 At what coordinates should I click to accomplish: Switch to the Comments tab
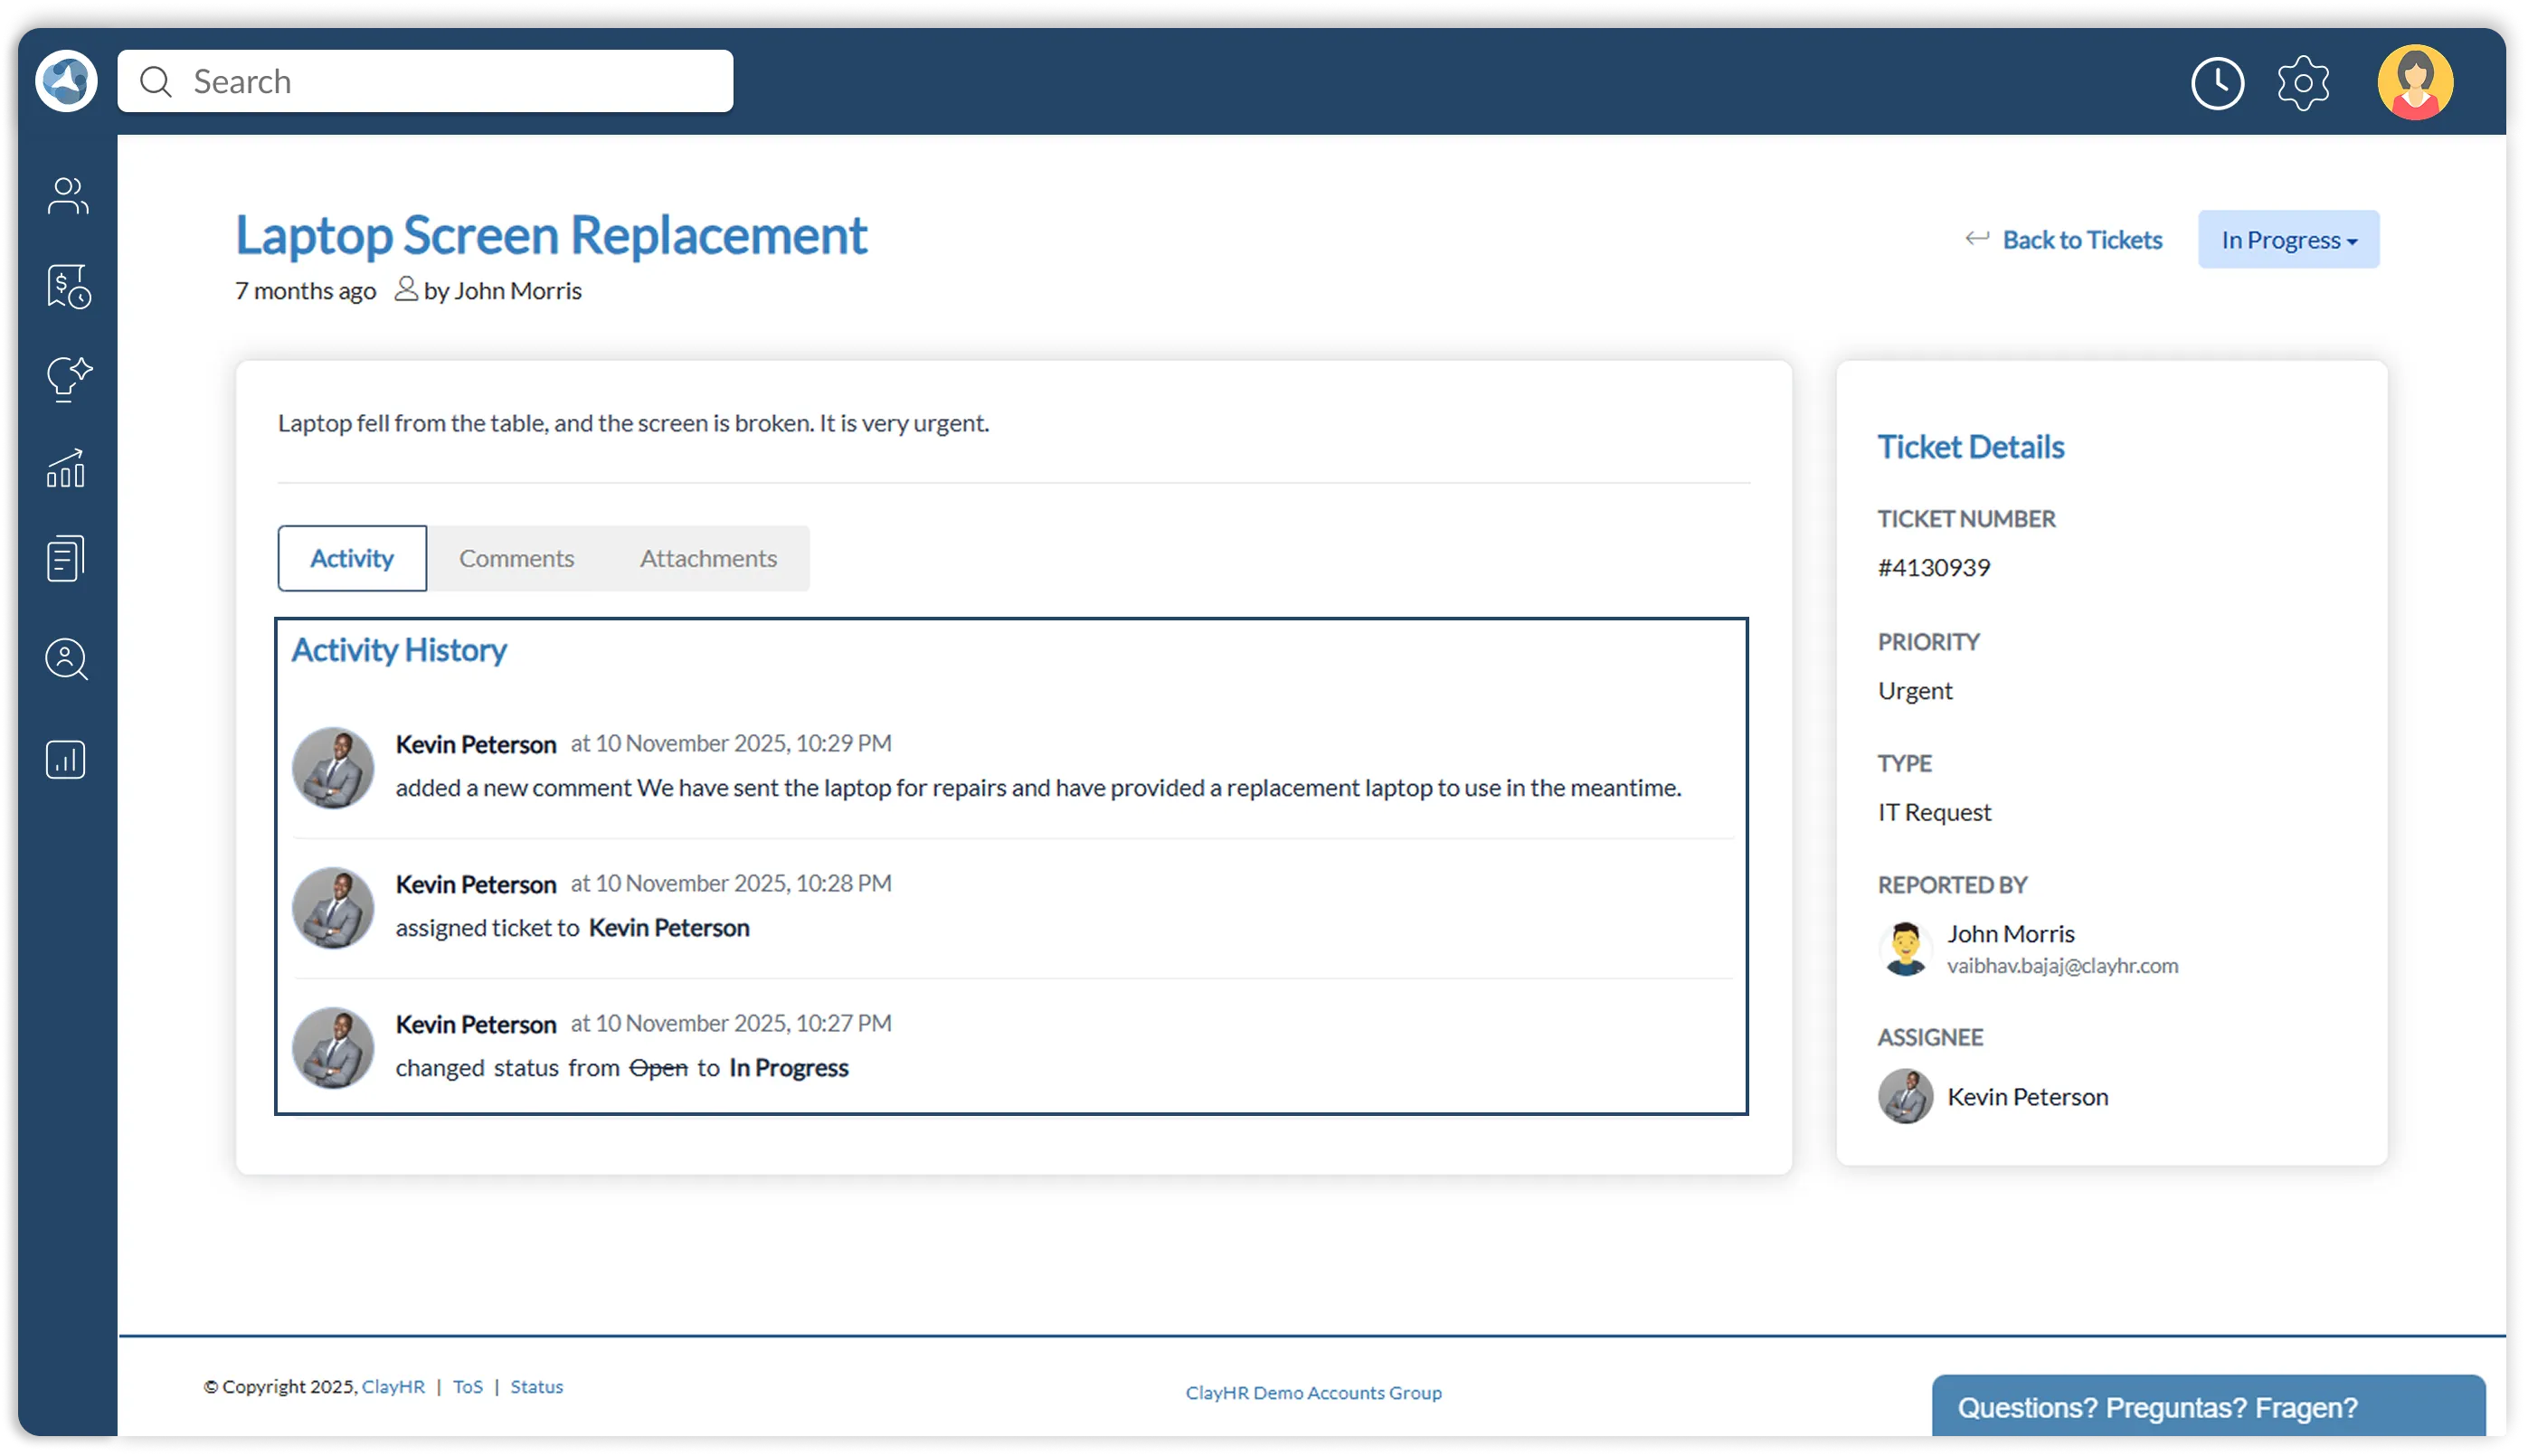(516, 558)
